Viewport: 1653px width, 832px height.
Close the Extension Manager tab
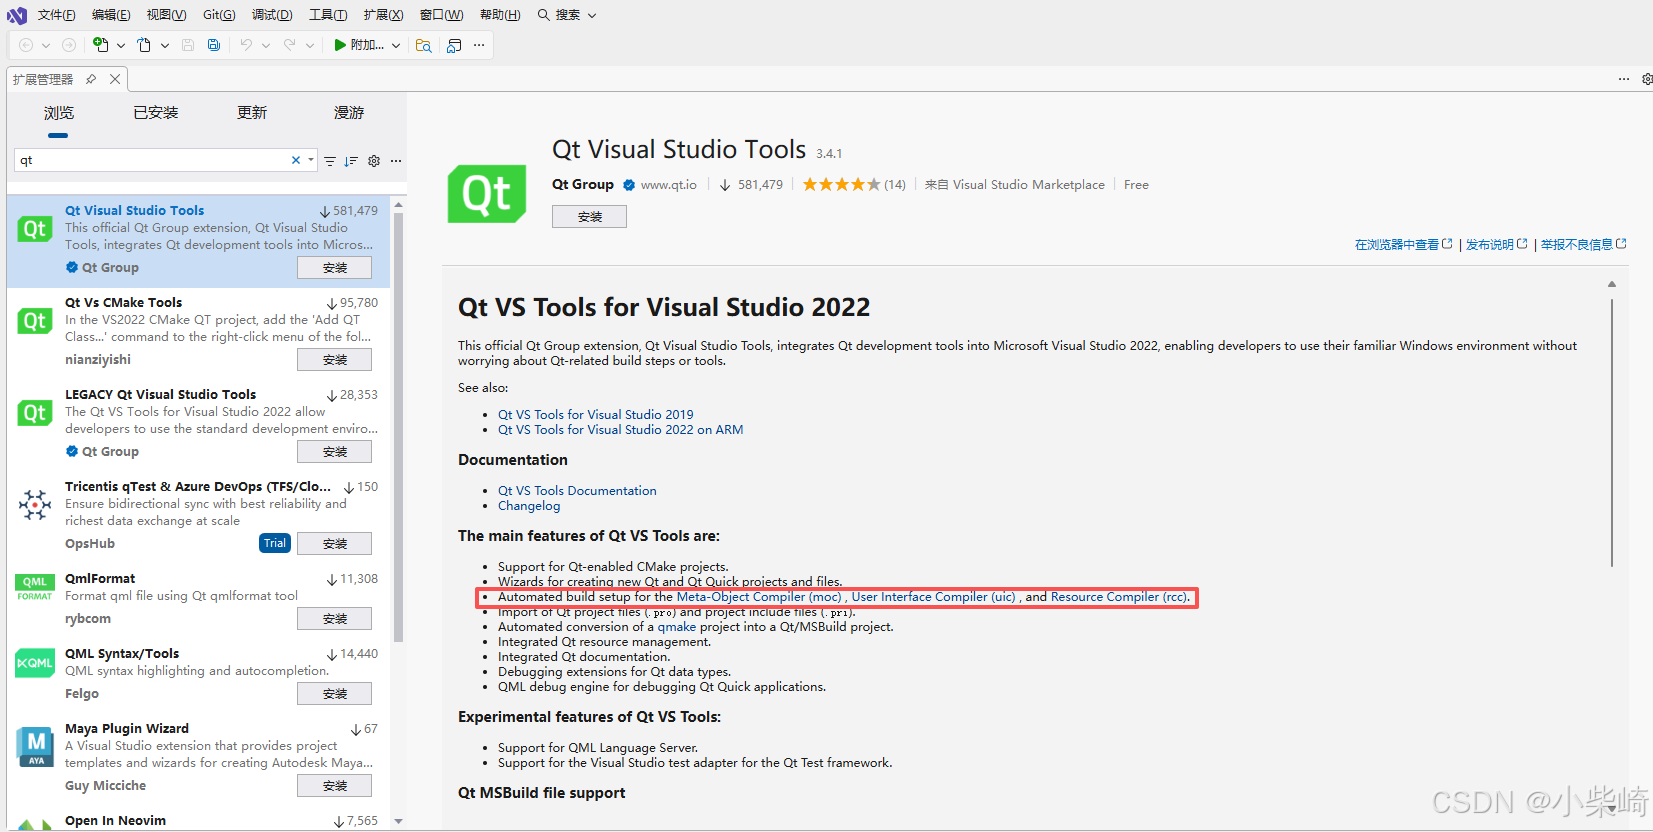click(x=115, y=79)
